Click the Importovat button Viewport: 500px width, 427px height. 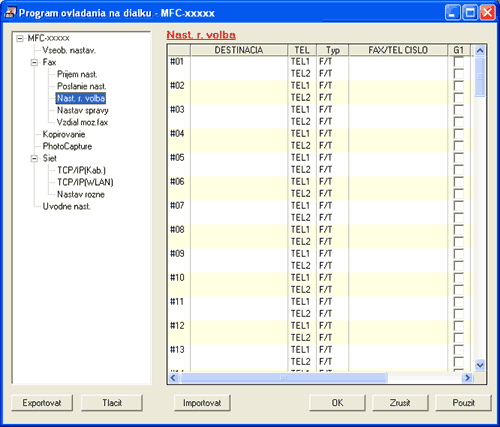[202, 403]
